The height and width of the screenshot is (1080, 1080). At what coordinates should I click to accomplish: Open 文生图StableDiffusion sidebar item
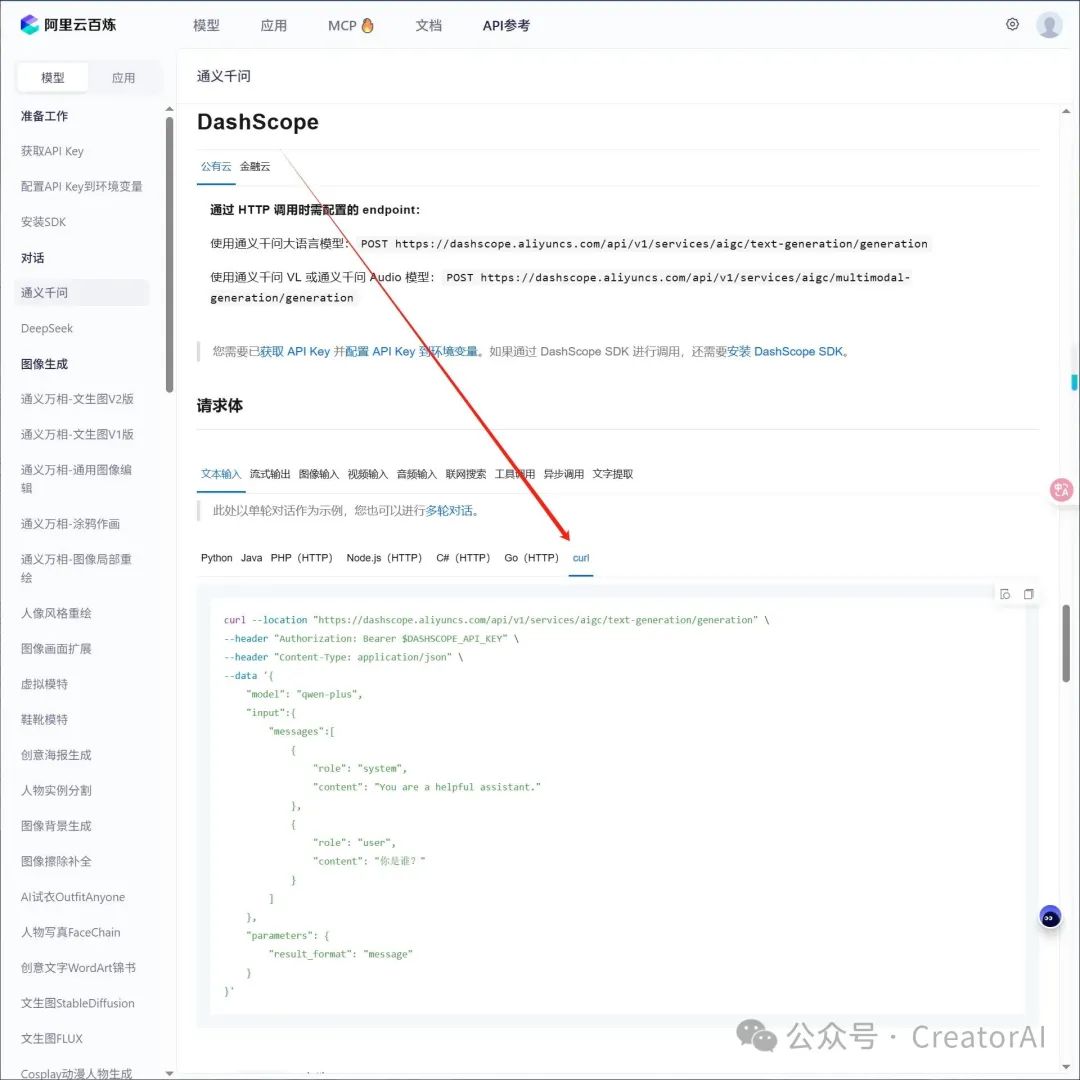78,1004
